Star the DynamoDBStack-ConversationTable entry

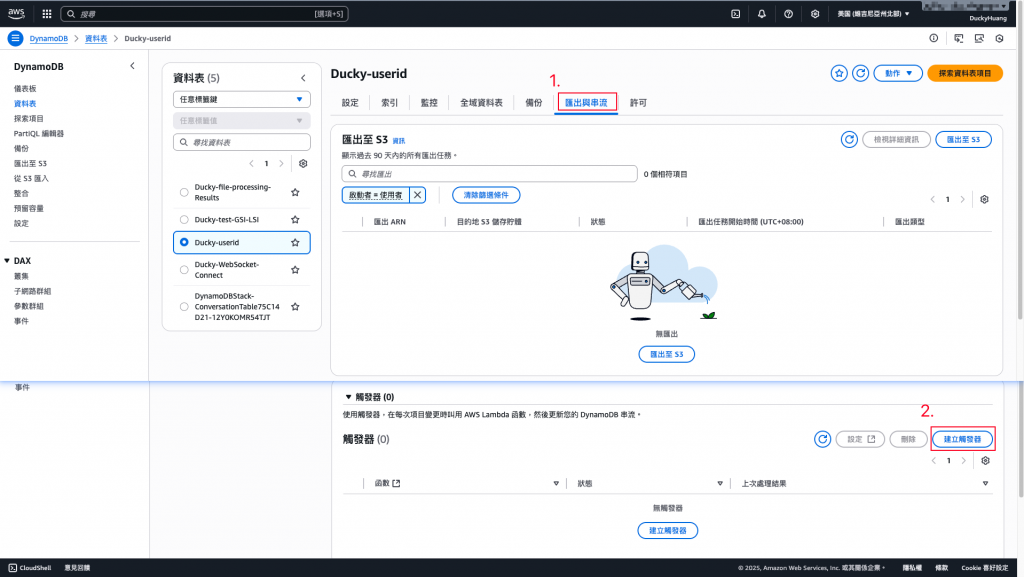[x=295, y=306]
